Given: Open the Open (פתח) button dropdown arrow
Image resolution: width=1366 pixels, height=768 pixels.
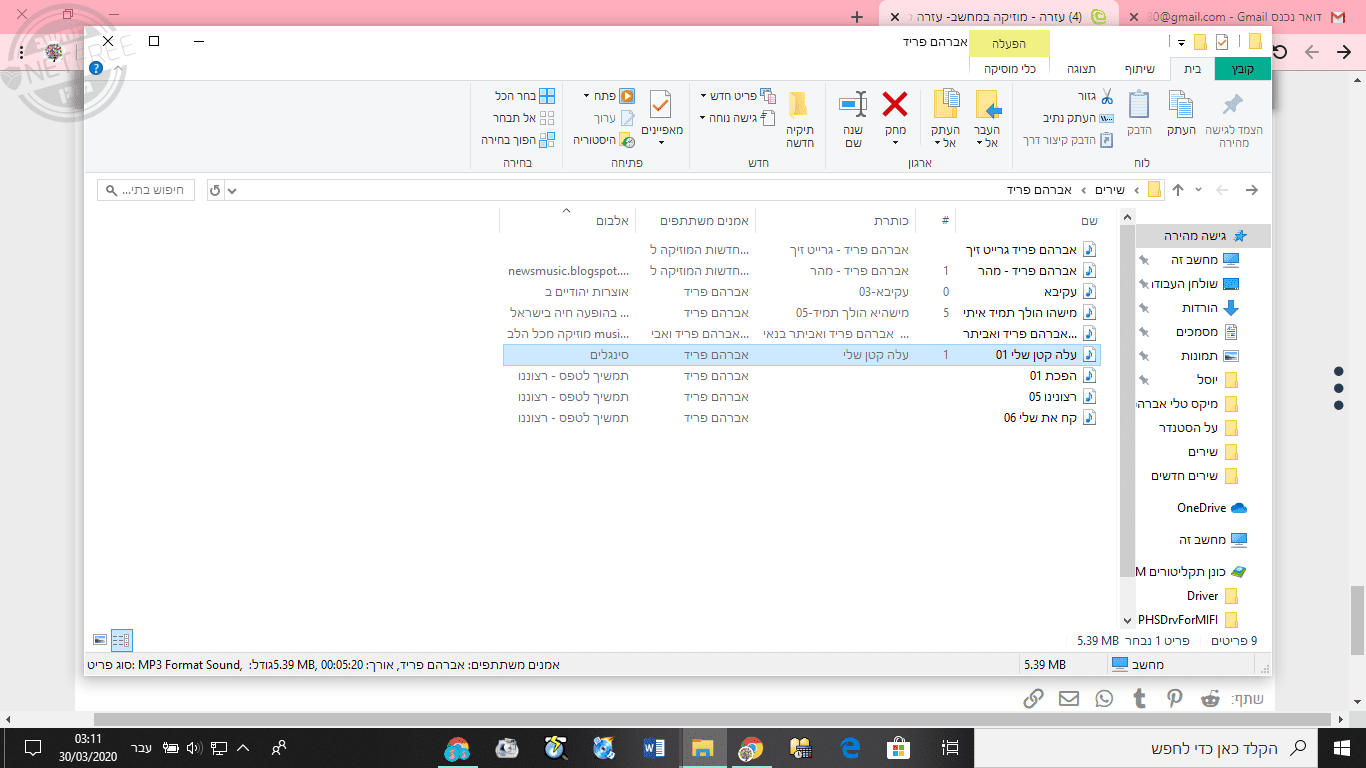Looking at the screenshot, I should 586,96.
